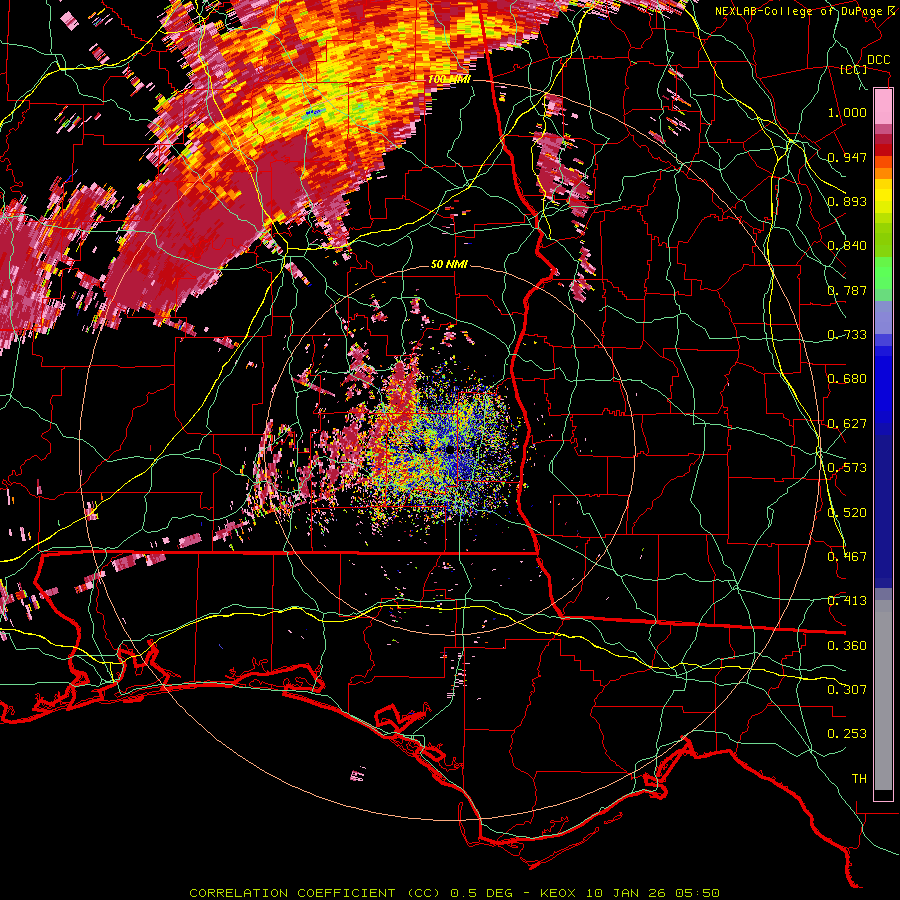900x900 pixels.
Task: Click the 0.360 scale value
Action: pyautogui.click(x=847, y=646)
